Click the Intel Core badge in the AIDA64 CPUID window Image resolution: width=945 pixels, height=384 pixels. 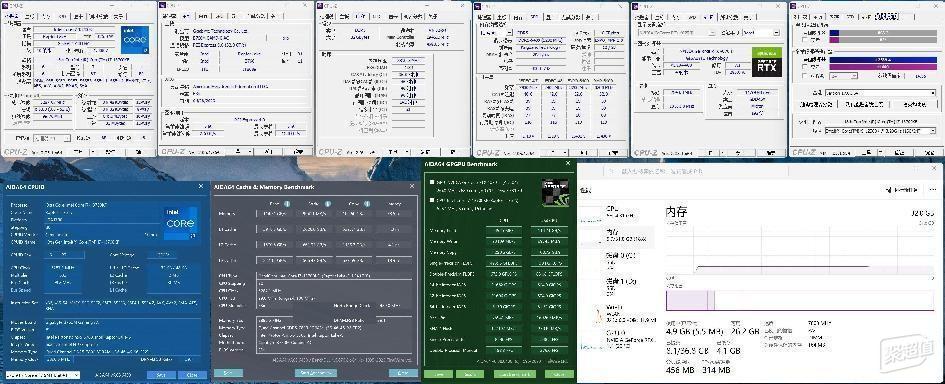pos(180,224)
